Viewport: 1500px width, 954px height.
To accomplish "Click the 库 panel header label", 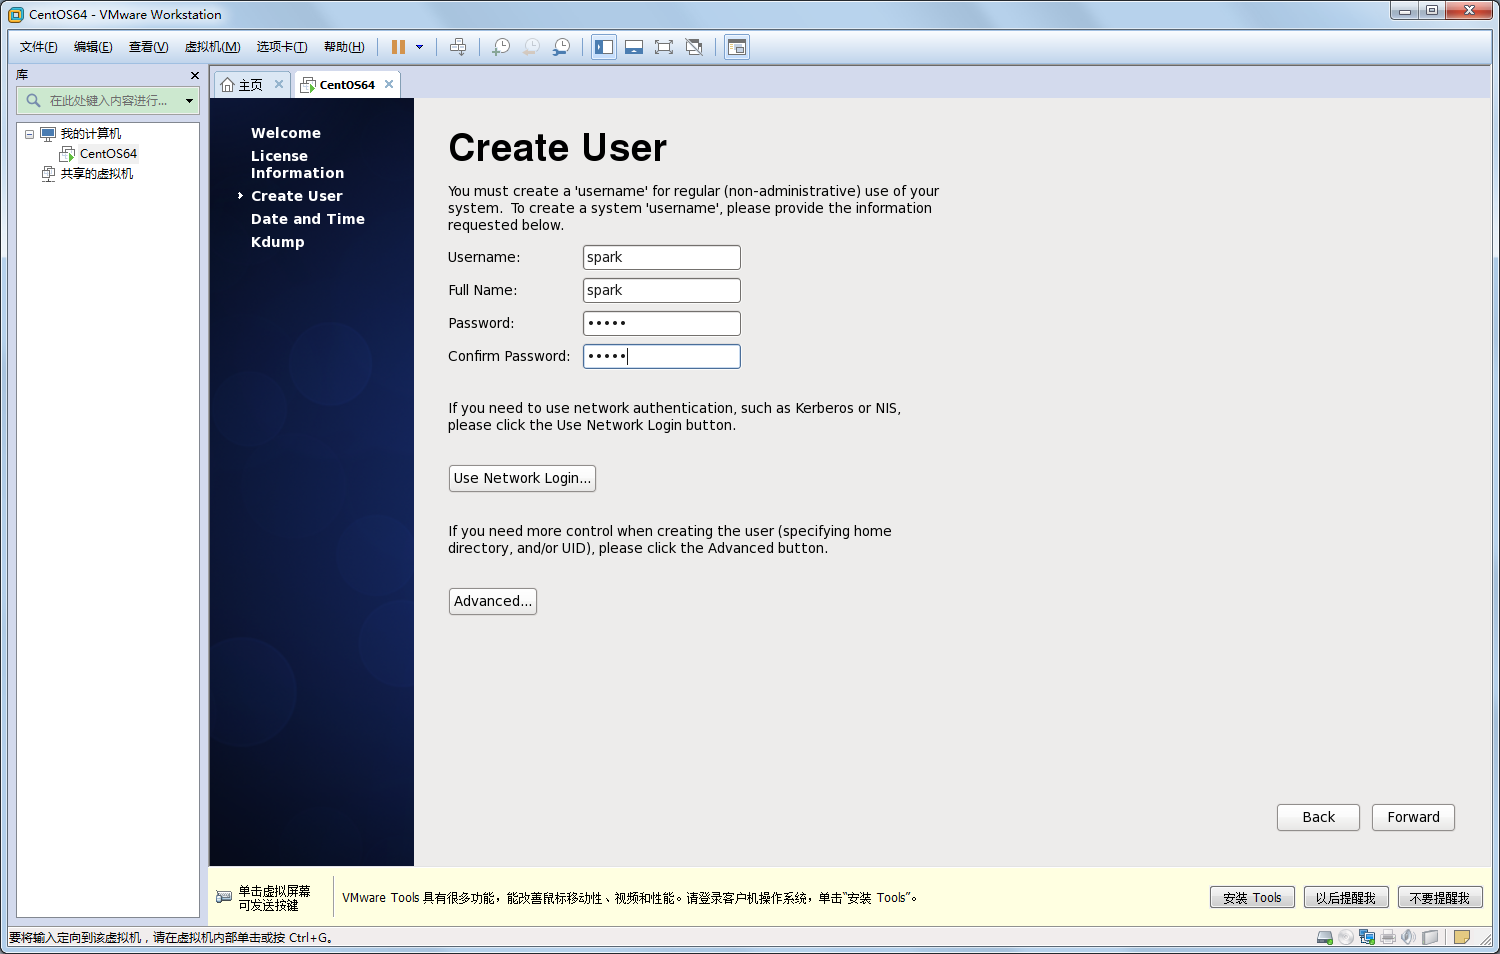I will click(22, 75).
